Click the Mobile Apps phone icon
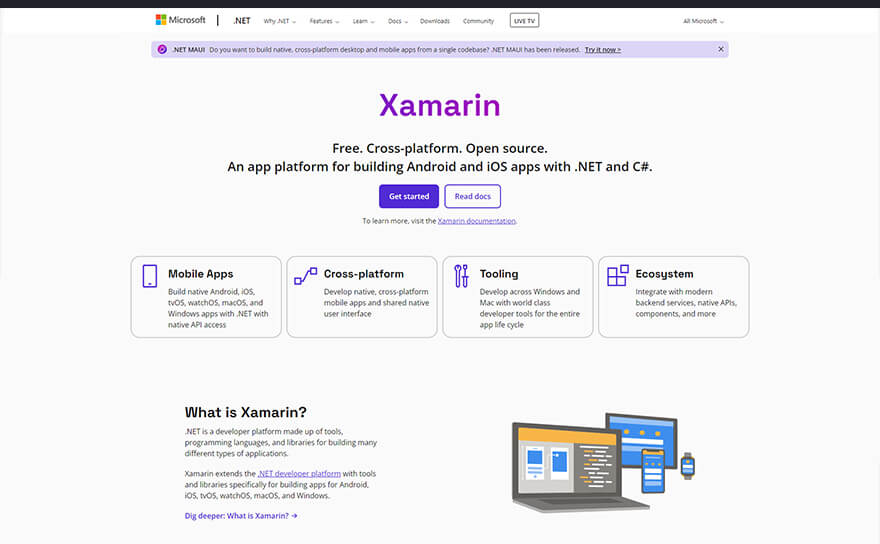Viewport: 880px width, 544px height. pyautogui.click(x=150, y=276)
